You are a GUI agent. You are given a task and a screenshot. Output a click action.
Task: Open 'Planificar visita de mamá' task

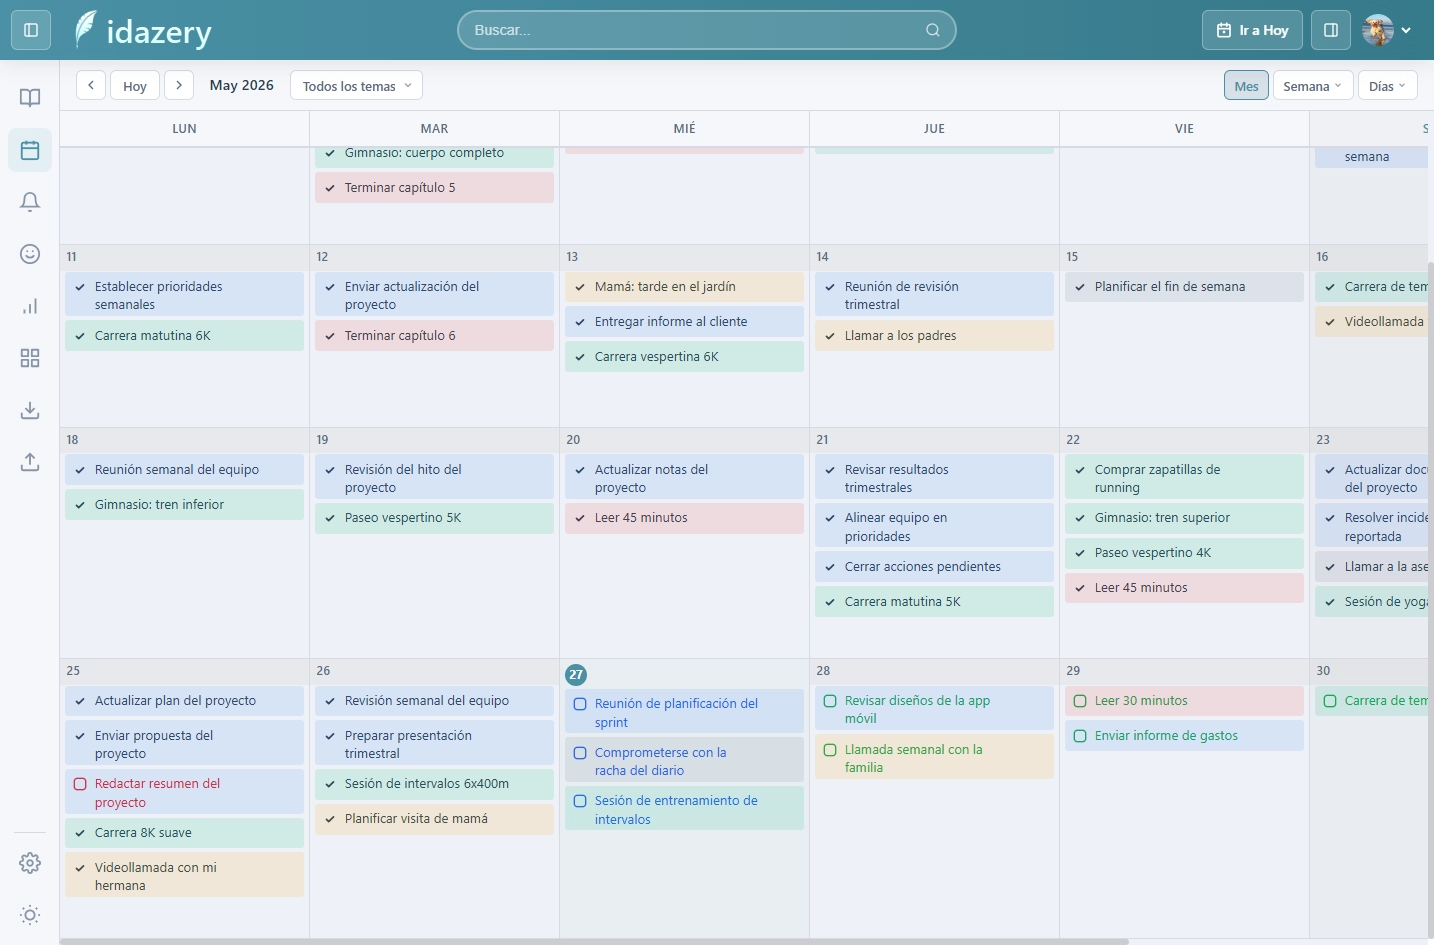click(434, 819)
